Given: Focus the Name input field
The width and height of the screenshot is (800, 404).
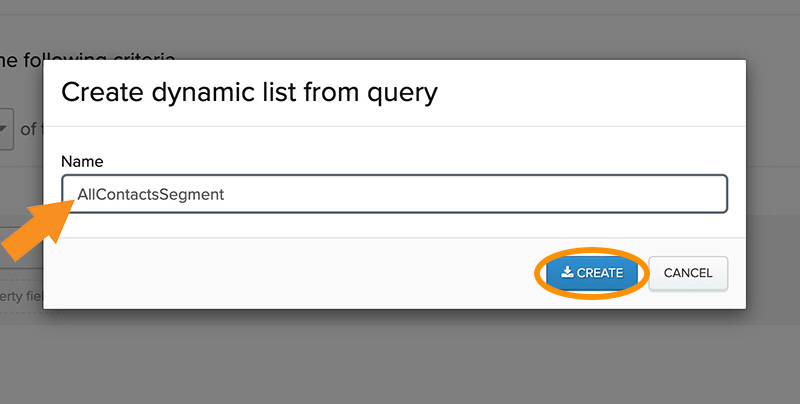Looking at the screenshot, I should tap(394, 194).
